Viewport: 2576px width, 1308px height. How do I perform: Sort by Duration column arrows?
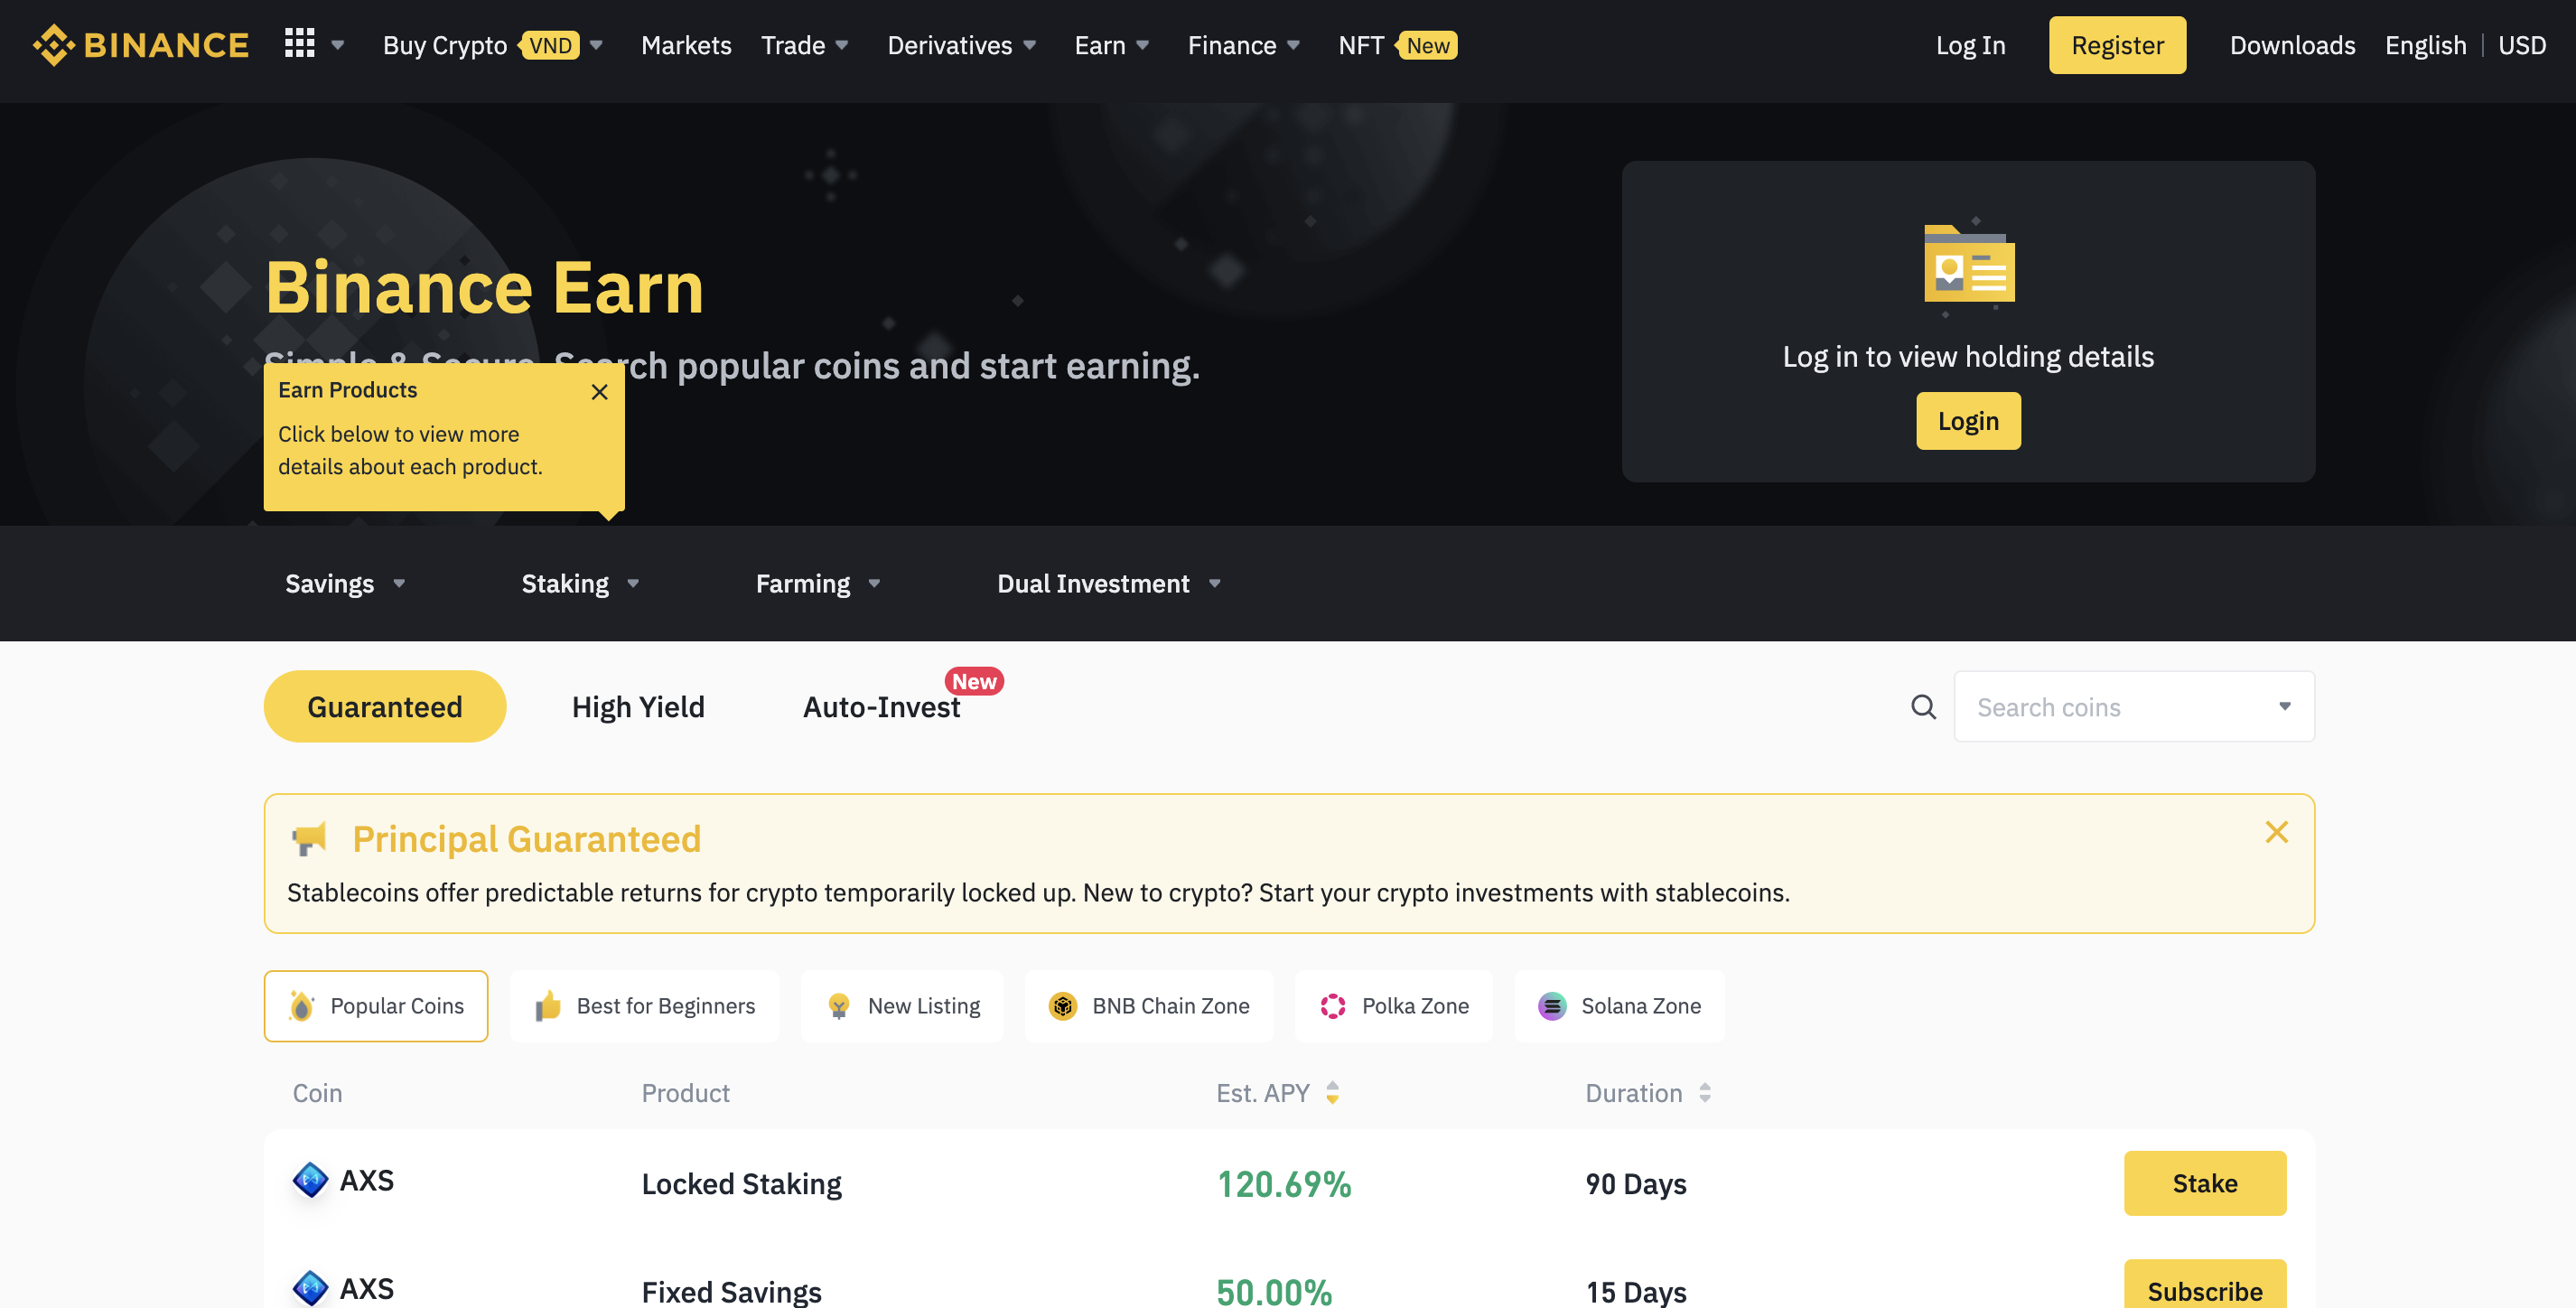(1704, 1093)
